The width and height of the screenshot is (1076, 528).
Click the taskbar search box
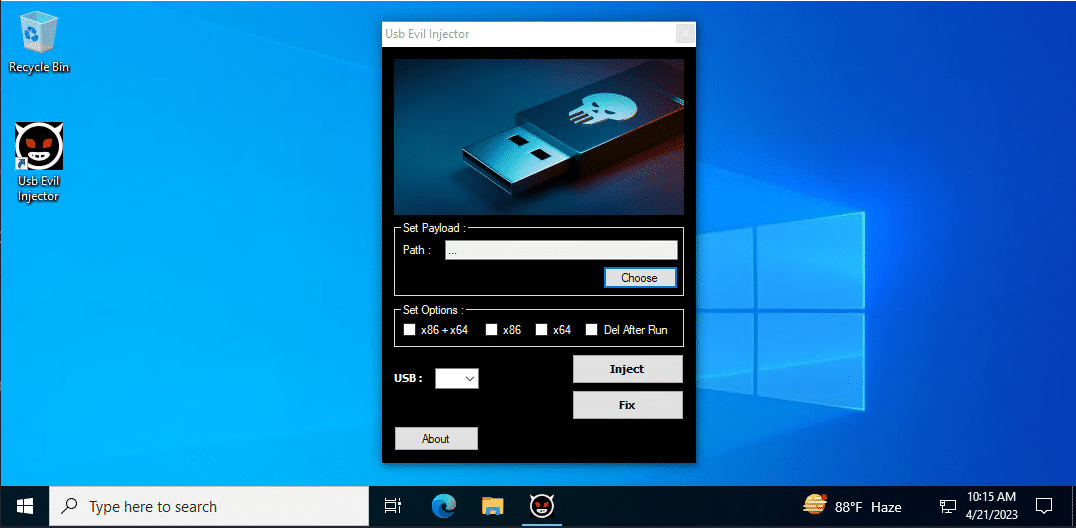pyautogui.click(x=210, y=506)
